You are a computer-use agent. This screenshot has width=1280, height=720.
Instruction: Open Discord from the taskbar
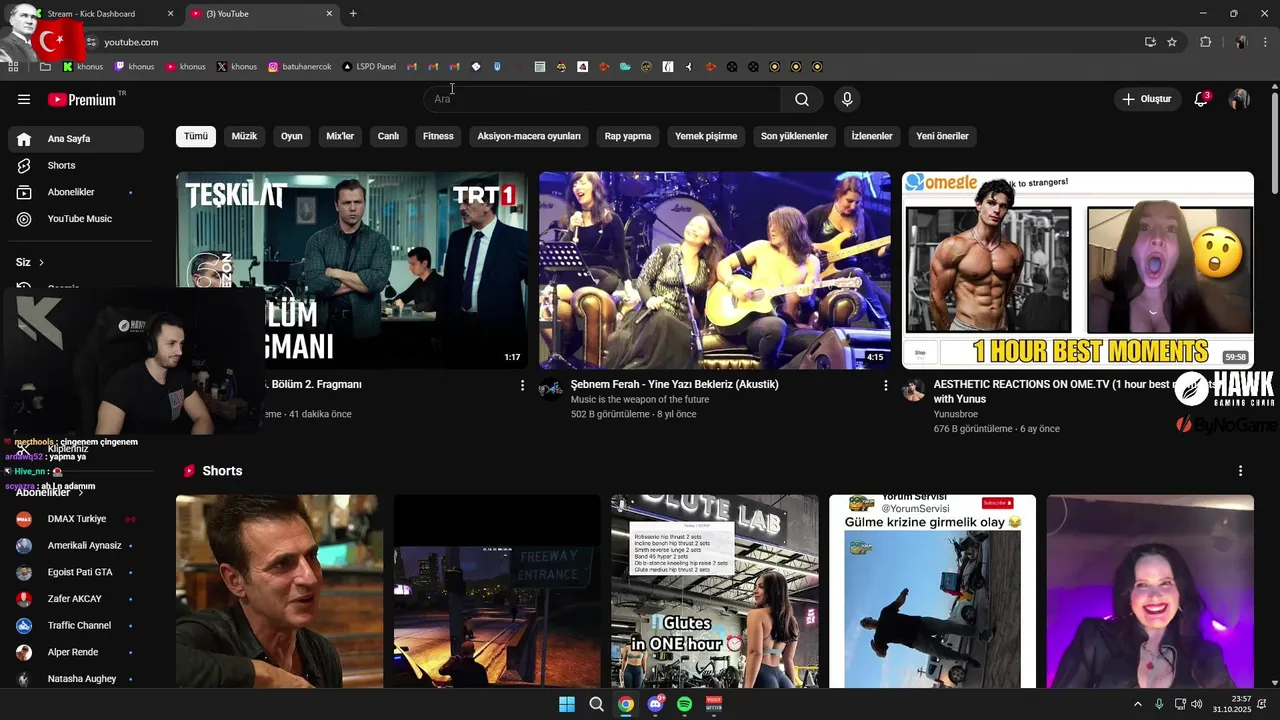coord(655,704)
